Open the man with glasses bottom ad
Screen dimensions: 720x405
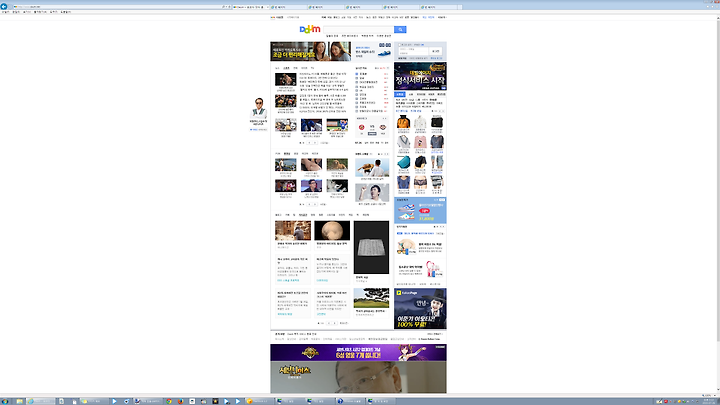(358, 377)
